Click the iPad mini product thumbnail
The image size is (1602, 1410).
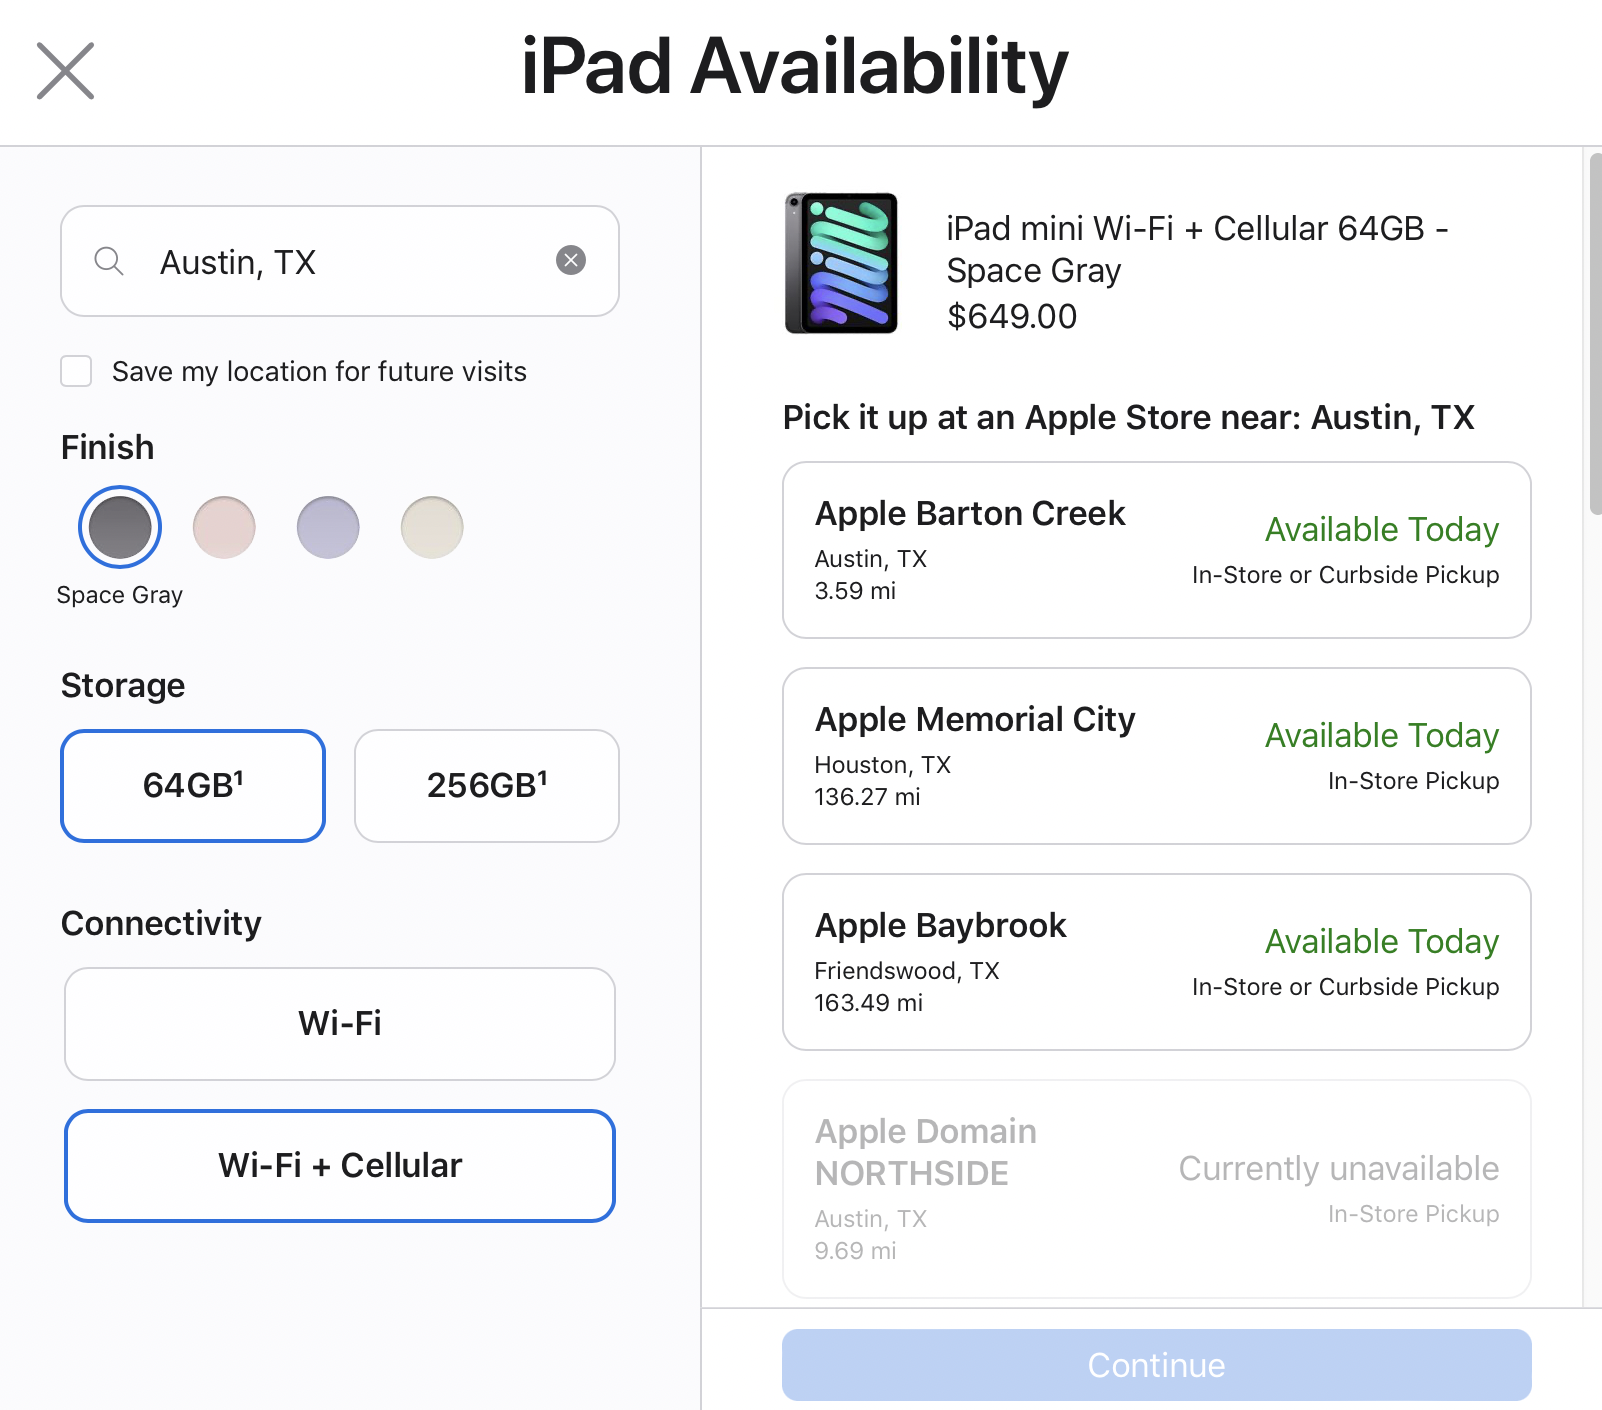[841, 263]
